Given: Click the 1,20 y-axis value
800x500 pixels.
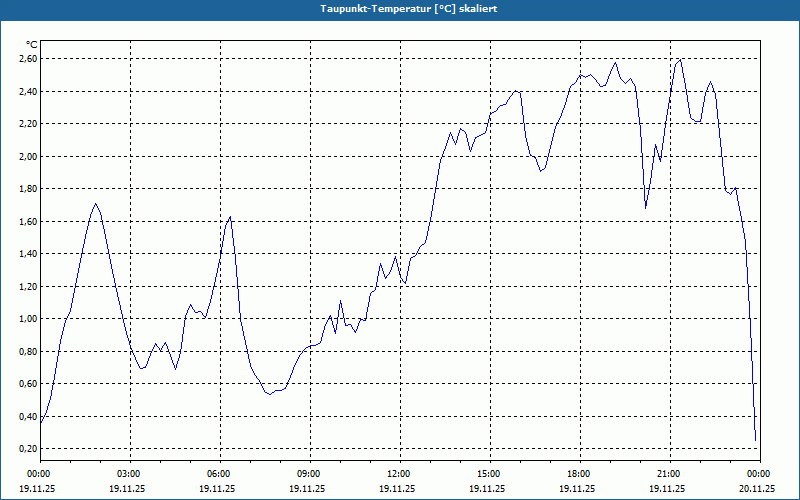Looking at the screenshot, I should coord(30,287).
